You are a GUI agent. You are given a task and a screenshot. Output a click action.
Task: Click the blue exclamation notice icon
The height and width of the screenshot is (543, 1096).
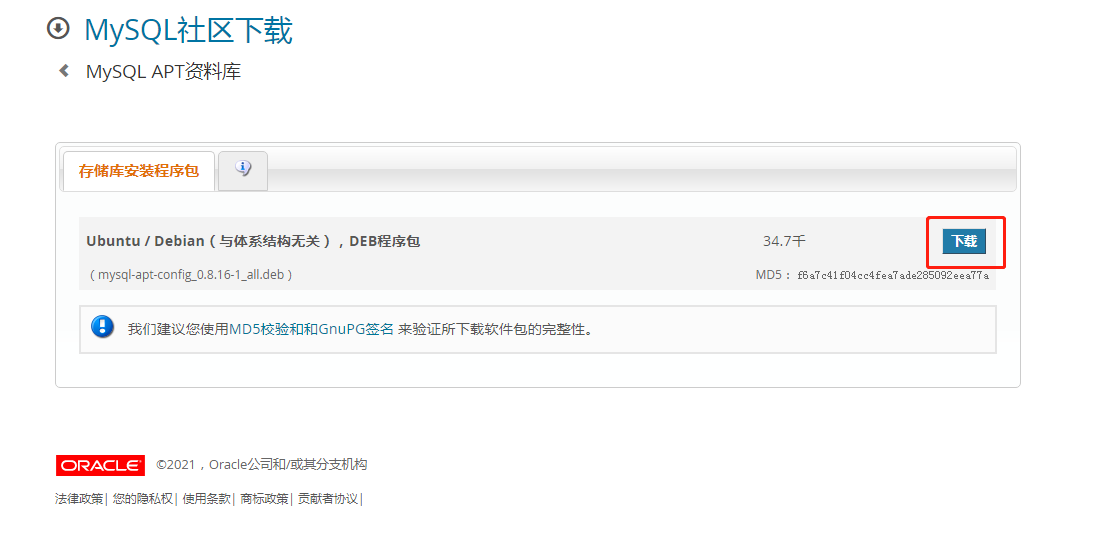tap(102, 326)
